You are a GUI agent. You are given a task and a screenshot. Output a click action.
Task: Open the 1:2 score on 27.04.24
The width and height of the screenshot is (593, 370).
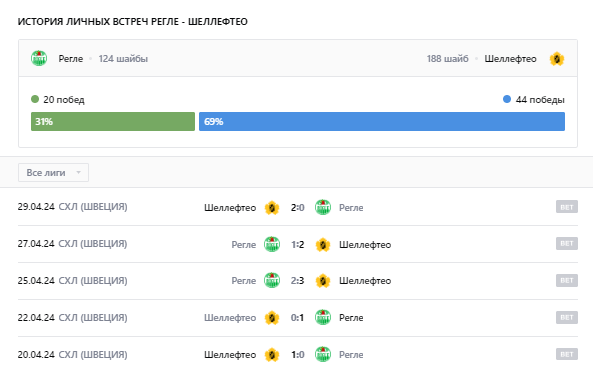click(298, 244)
